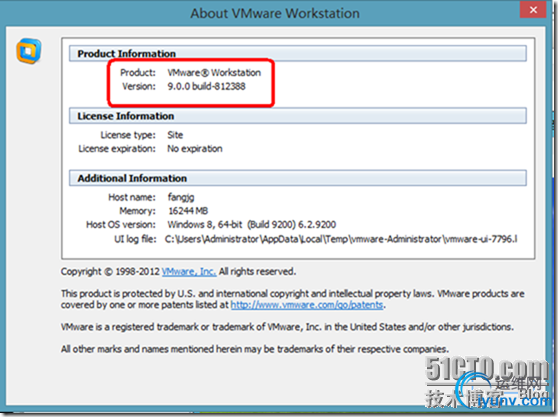Open the VMware, Inc. link
558x417 pixels.
pos(189,271)
